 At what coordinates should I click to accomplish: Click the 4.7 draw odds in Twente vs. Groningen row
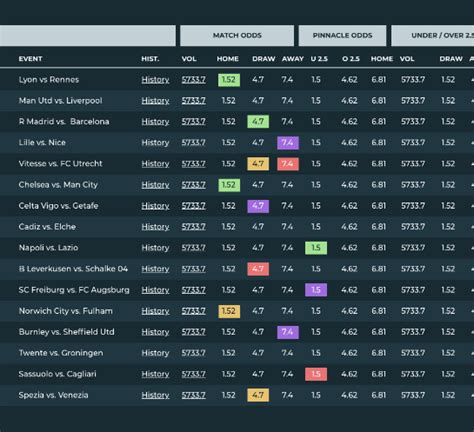[258, 353]
